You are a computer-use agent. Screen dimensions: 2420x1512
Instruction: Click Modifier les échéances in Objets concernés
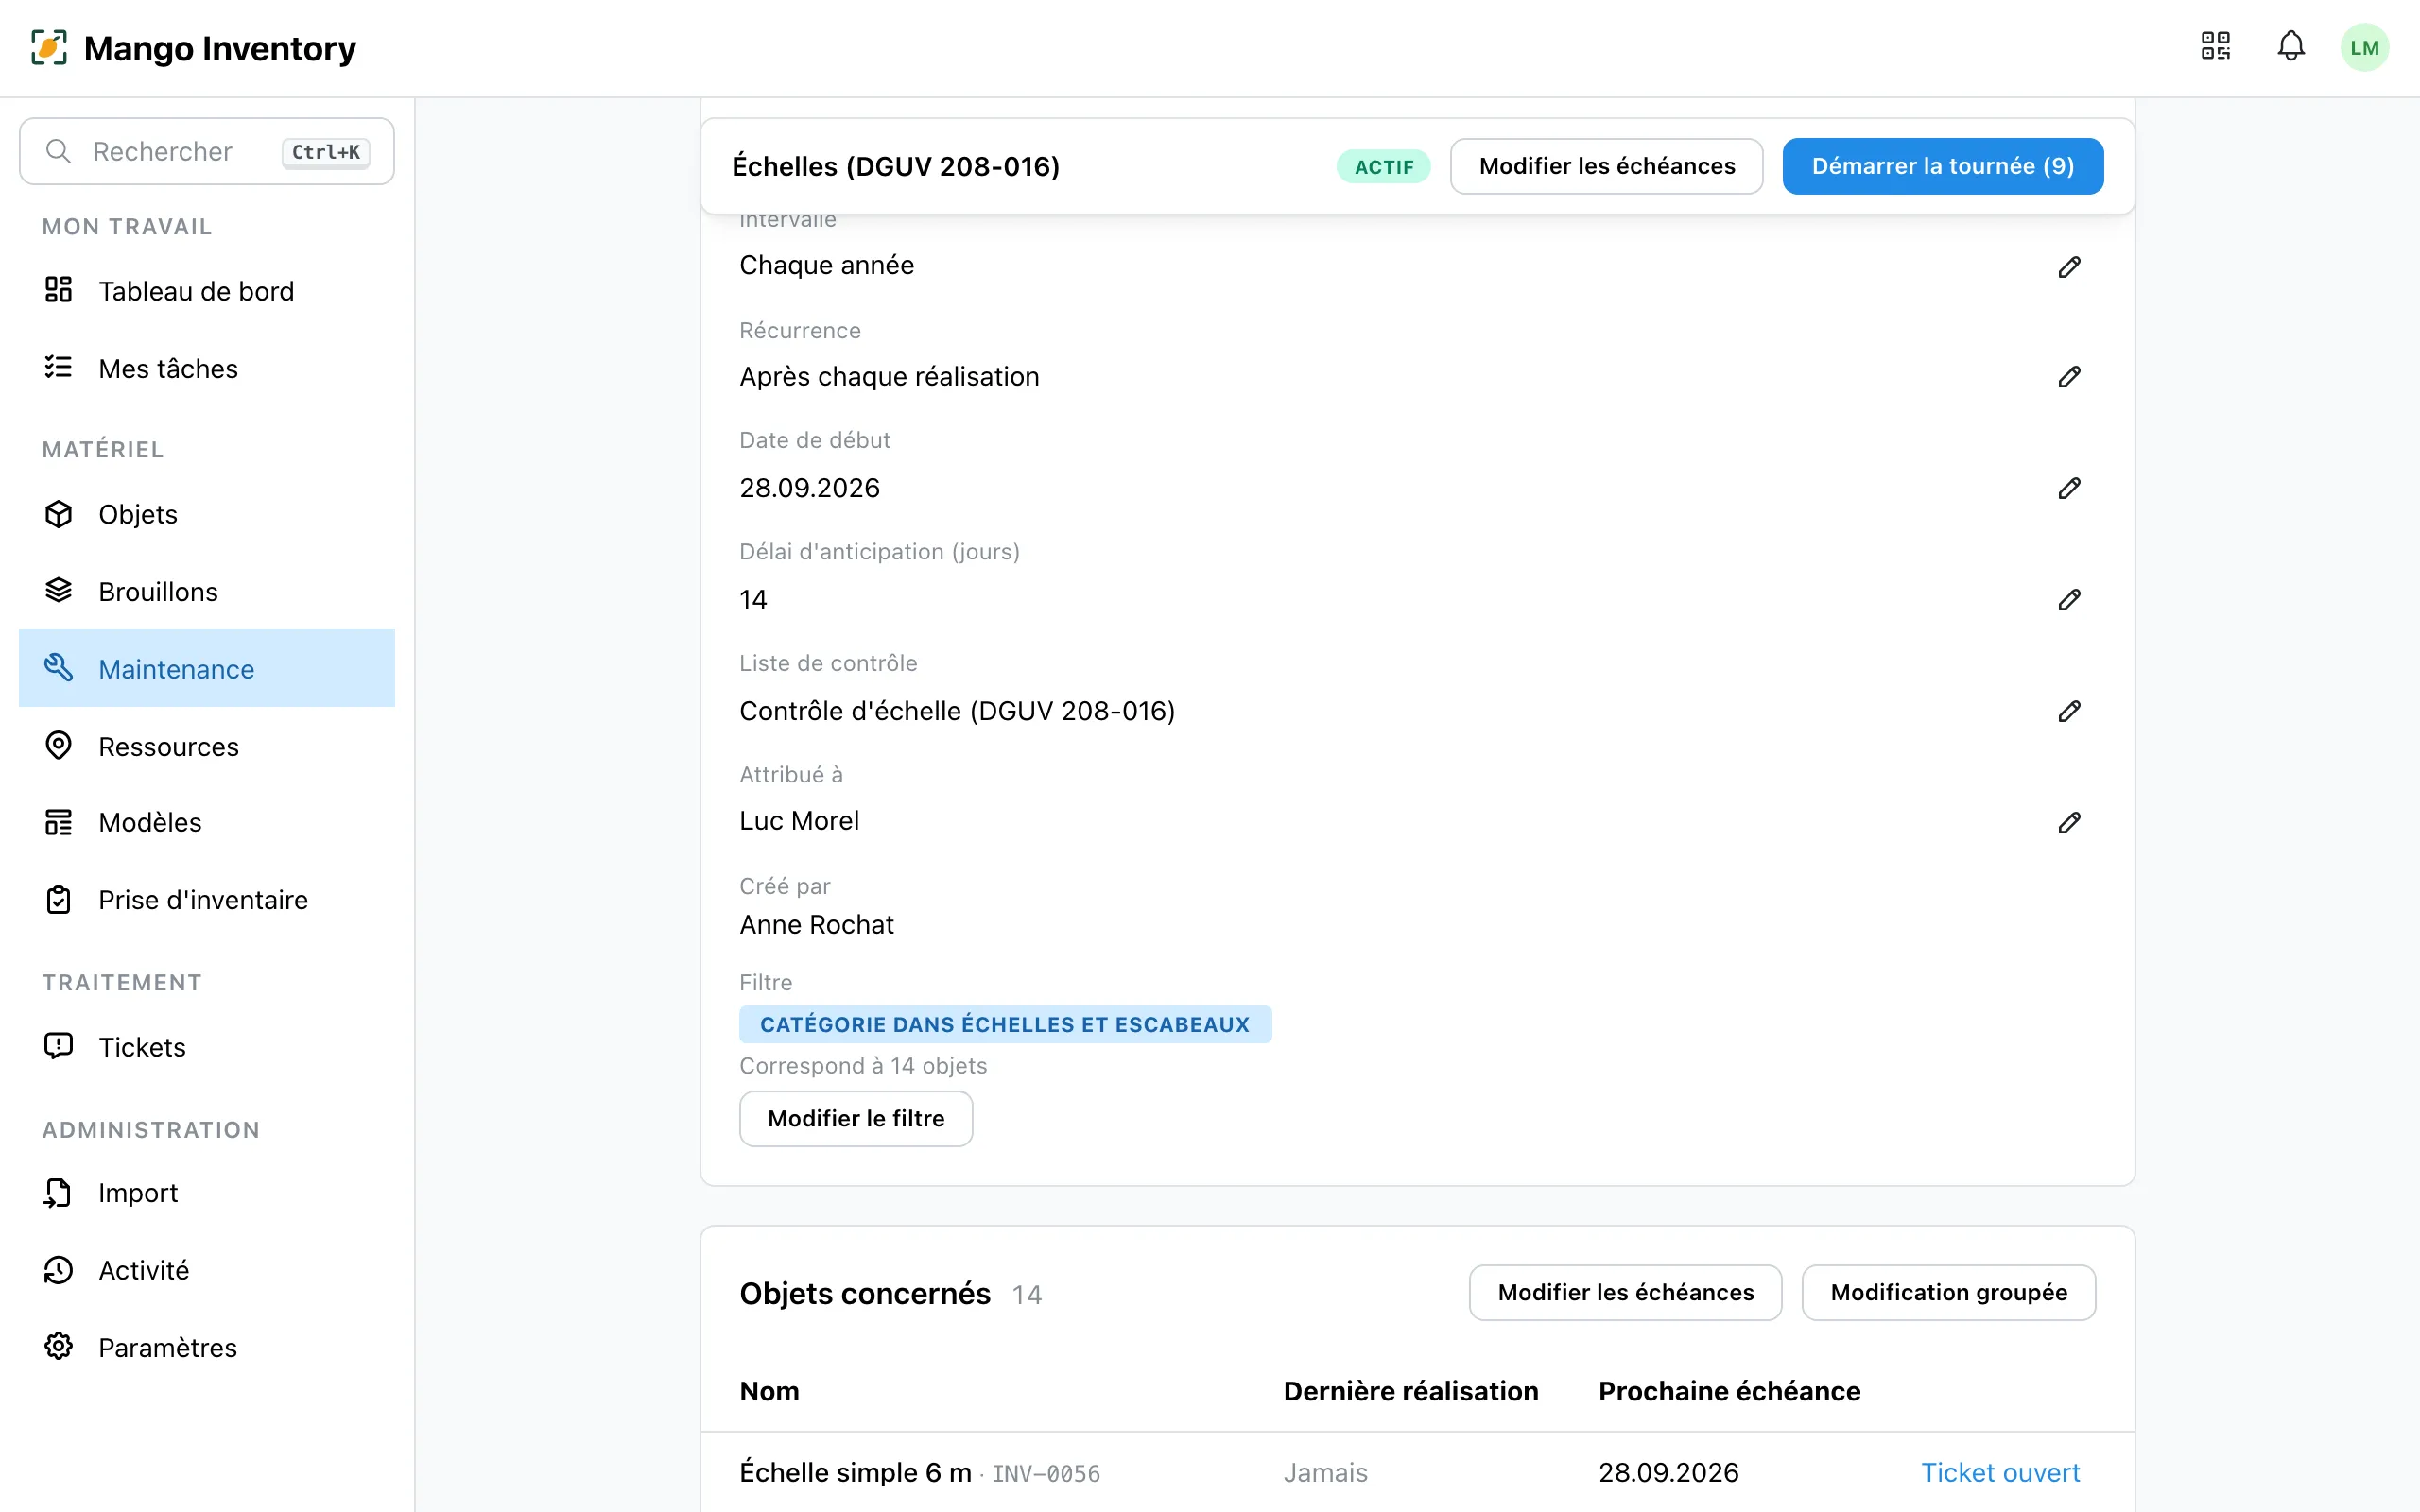pos(1625,1292)
